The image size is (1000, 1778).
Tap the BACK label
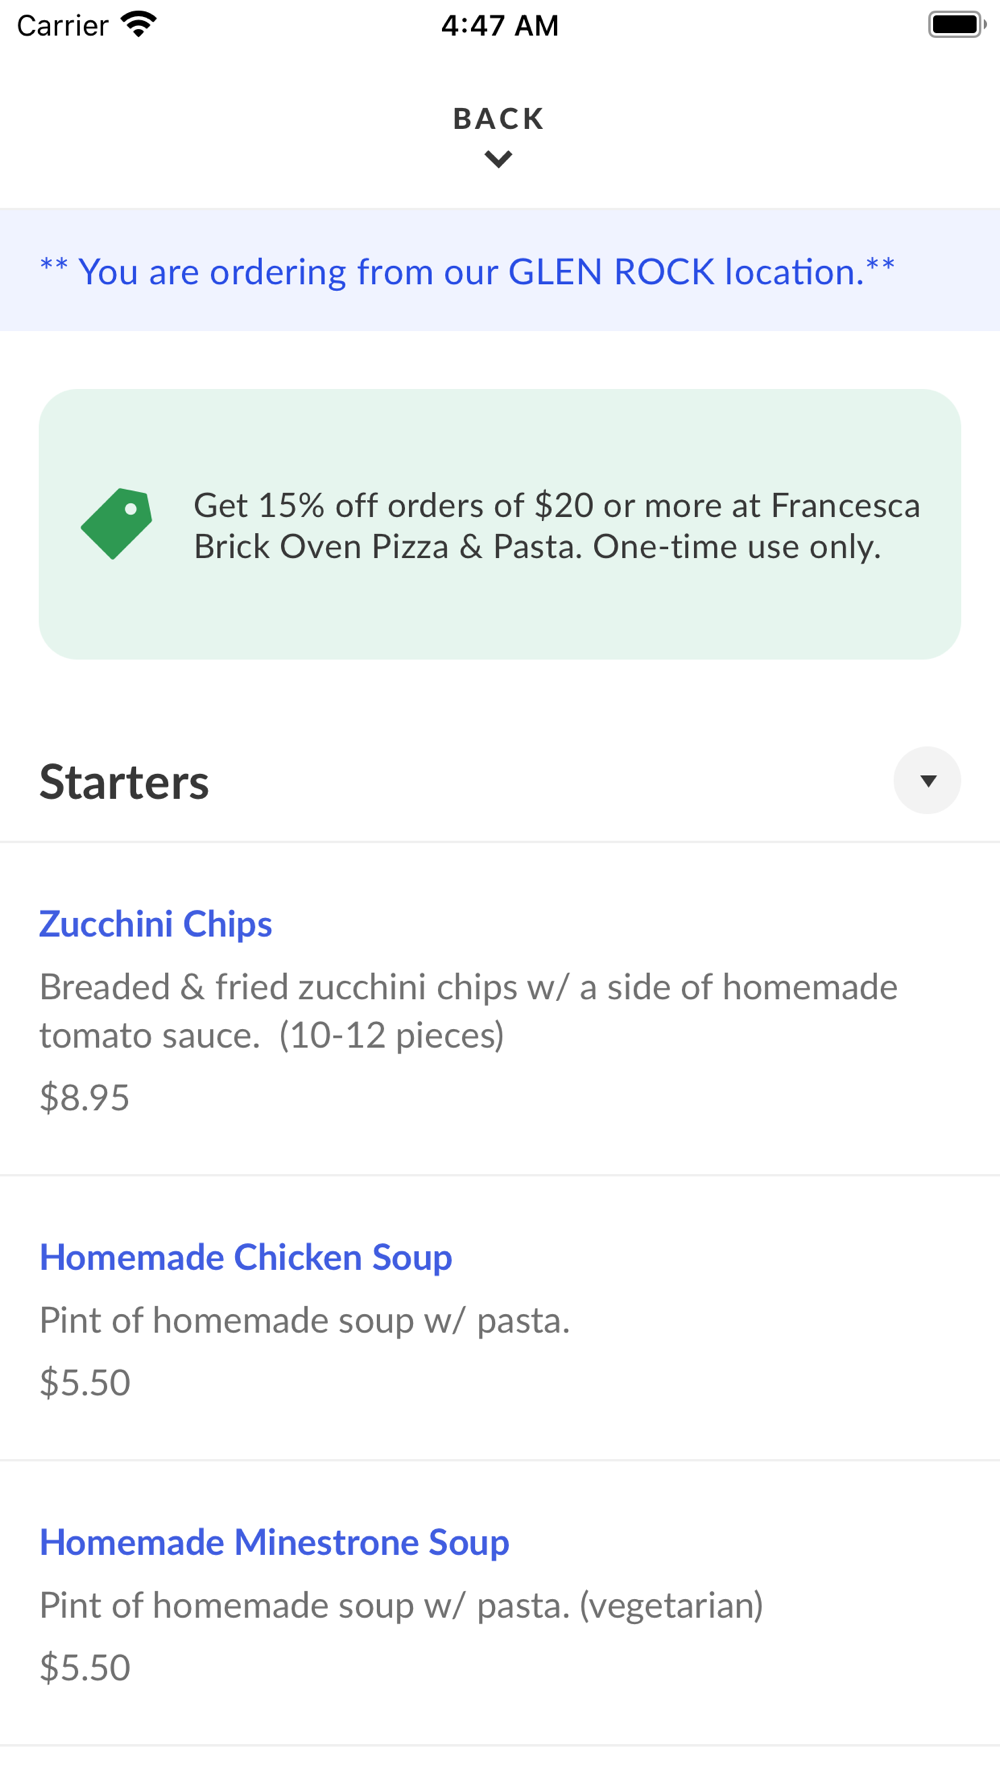click(499, 119)
